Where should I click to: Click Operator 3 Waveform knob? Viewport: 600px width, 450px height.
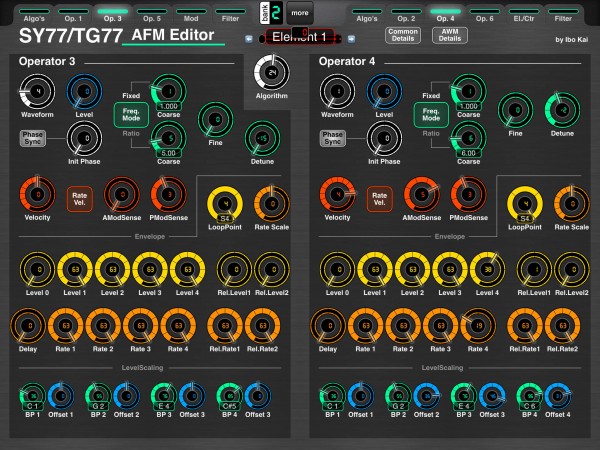pyautogui.click(x=37, y=91)
